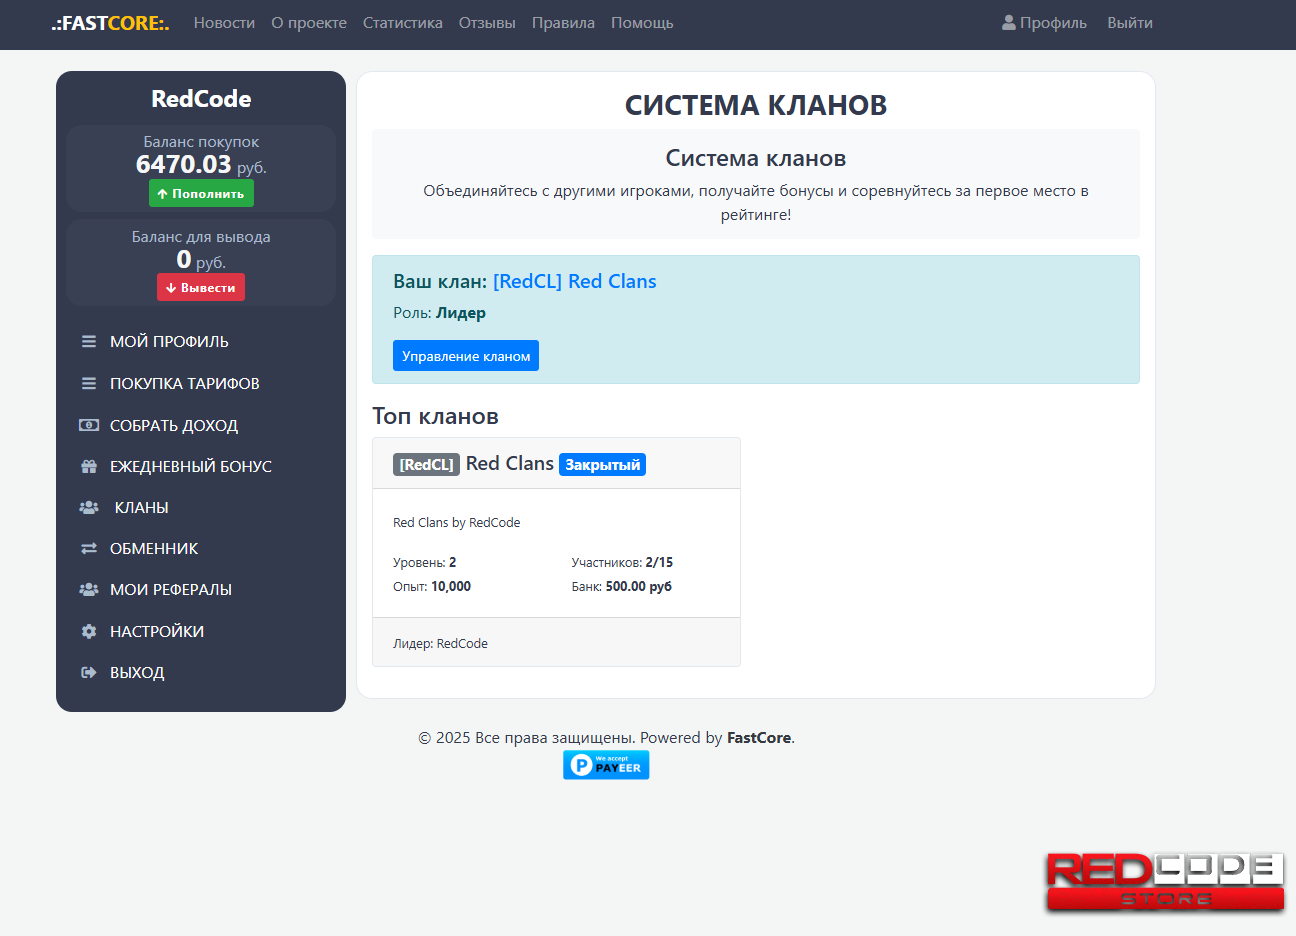
Task: Click the gear icon for НАСТРОЙКИ
Action: (89, 632)
